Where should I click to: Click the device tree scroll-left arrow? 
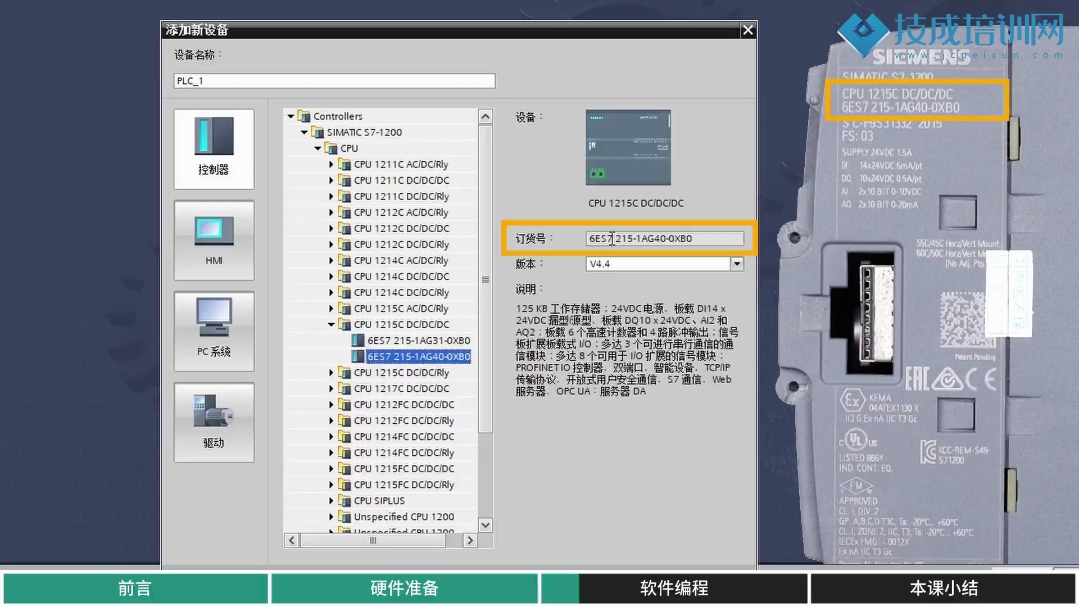tap(292, 541)
